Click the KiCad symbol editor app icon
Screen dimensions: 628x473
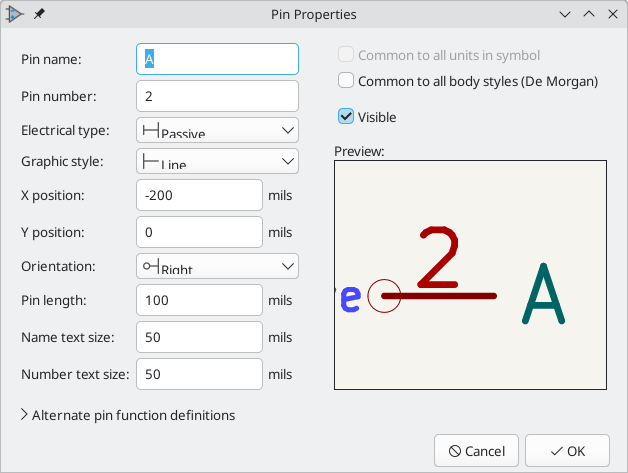tap(14, 14)
